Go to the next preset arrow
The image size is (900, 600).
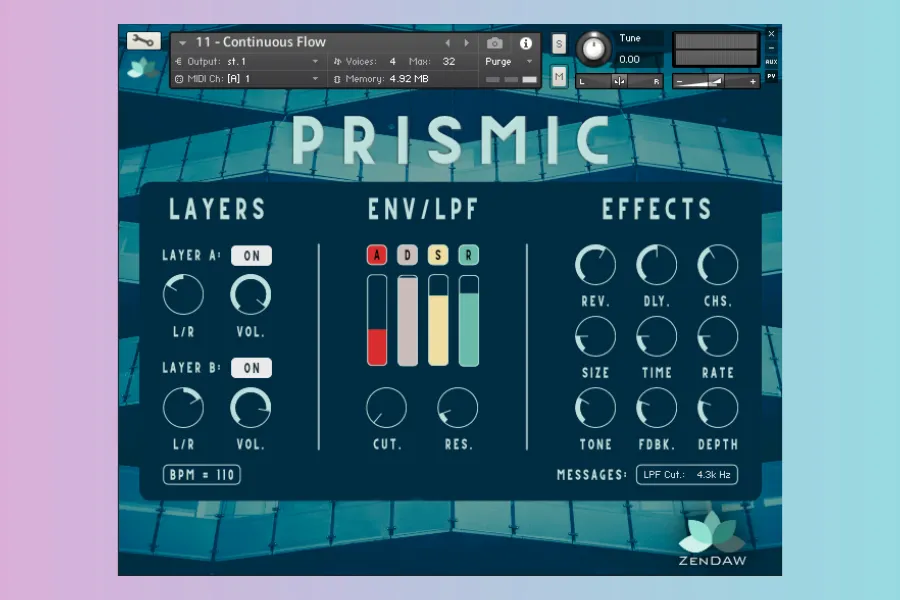(x=467, y=43)
